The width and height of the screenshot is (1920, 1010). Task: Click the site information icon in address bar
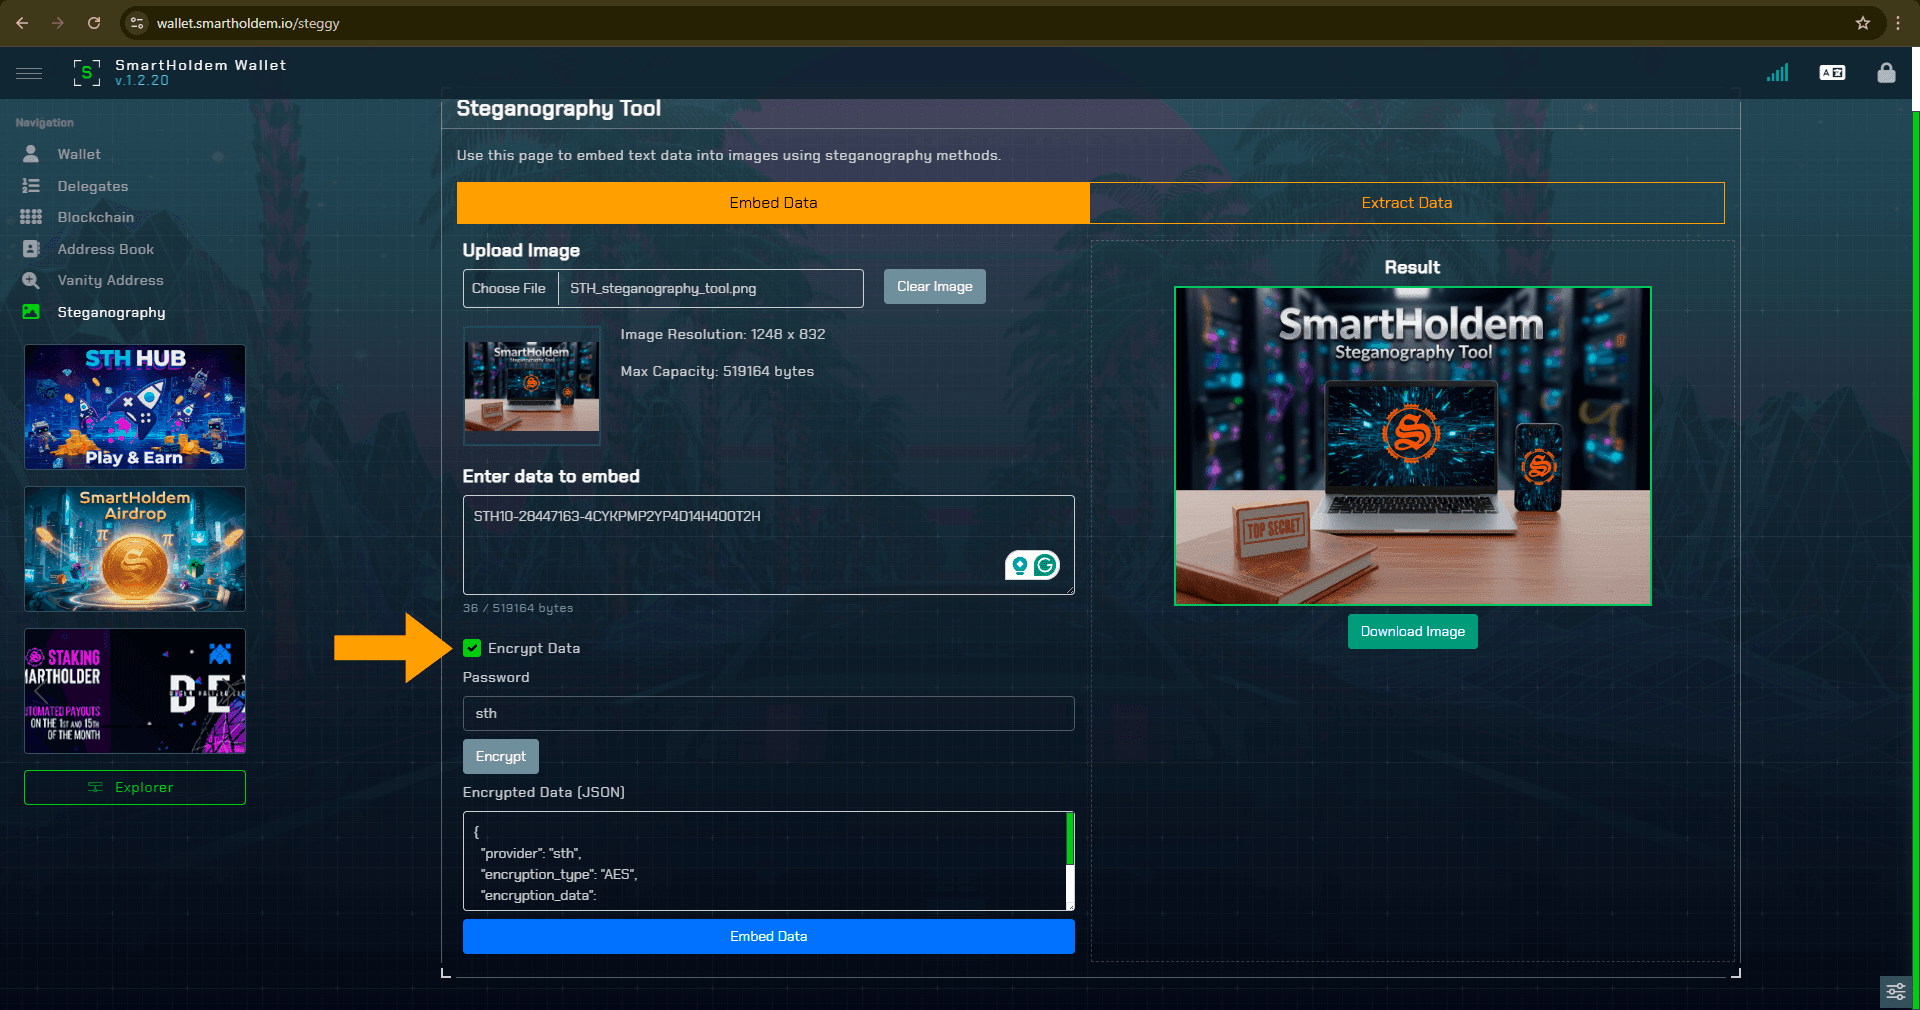pos(138,23)
